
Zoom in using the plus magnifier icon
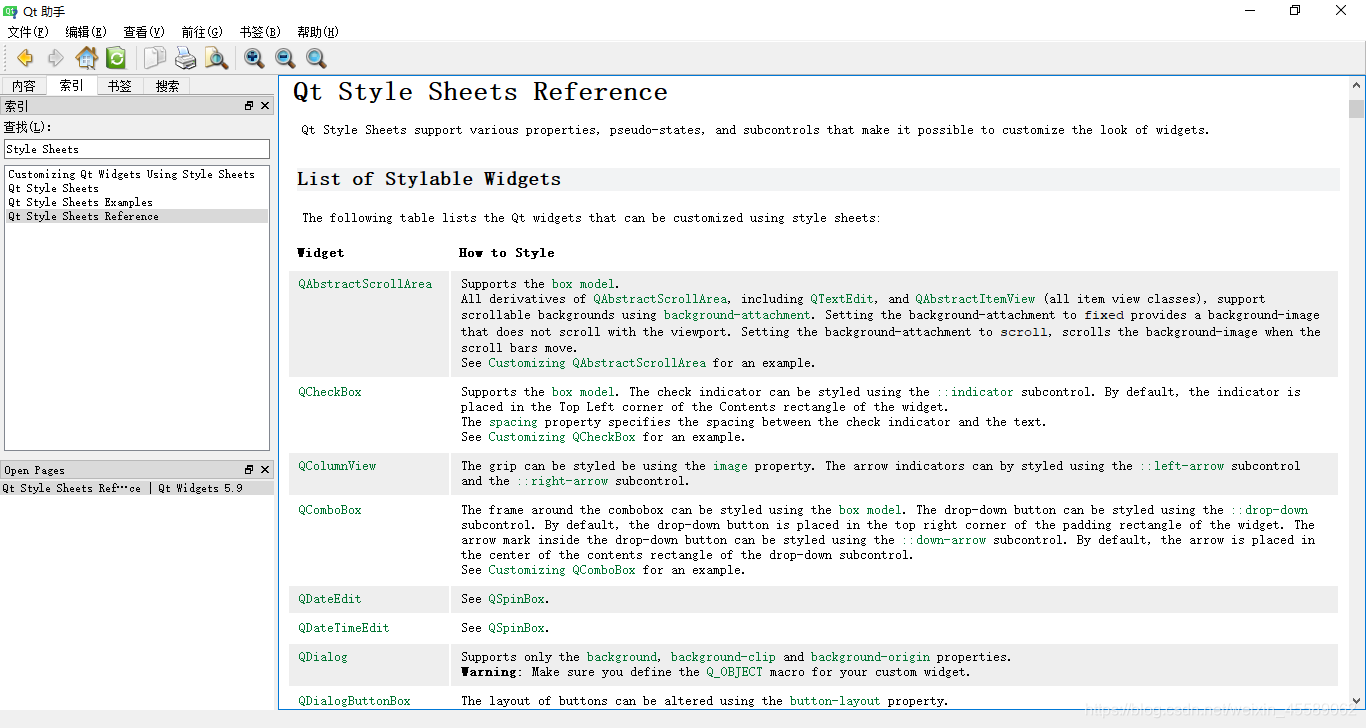pos(254,58)
